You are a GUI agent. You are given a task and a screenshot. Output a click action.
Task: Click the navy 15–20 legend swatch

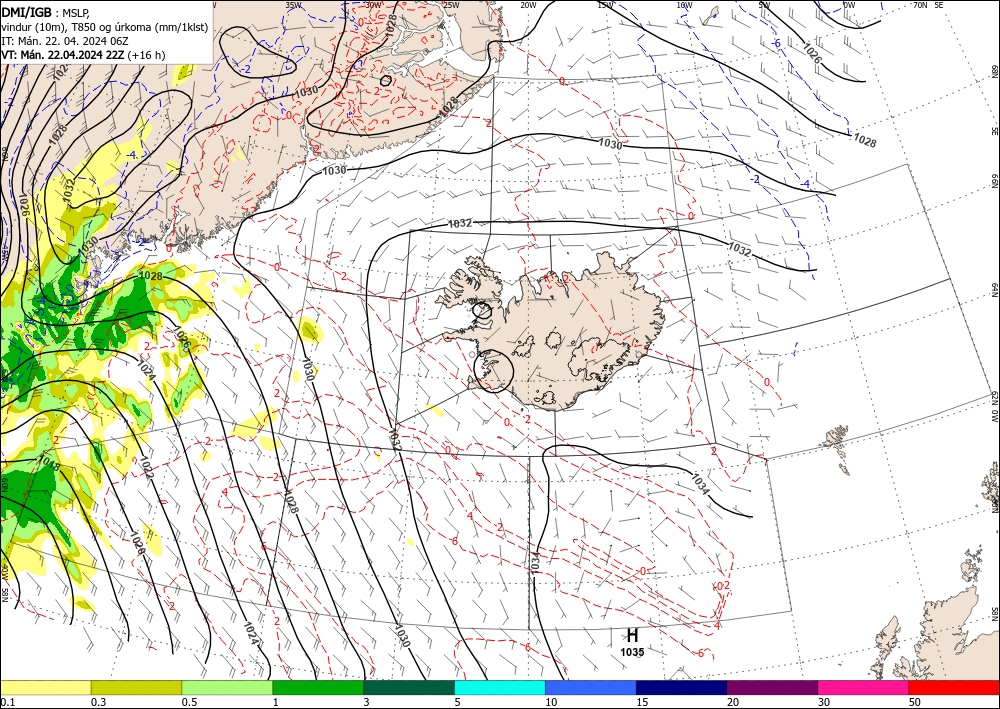coord(682,687)
